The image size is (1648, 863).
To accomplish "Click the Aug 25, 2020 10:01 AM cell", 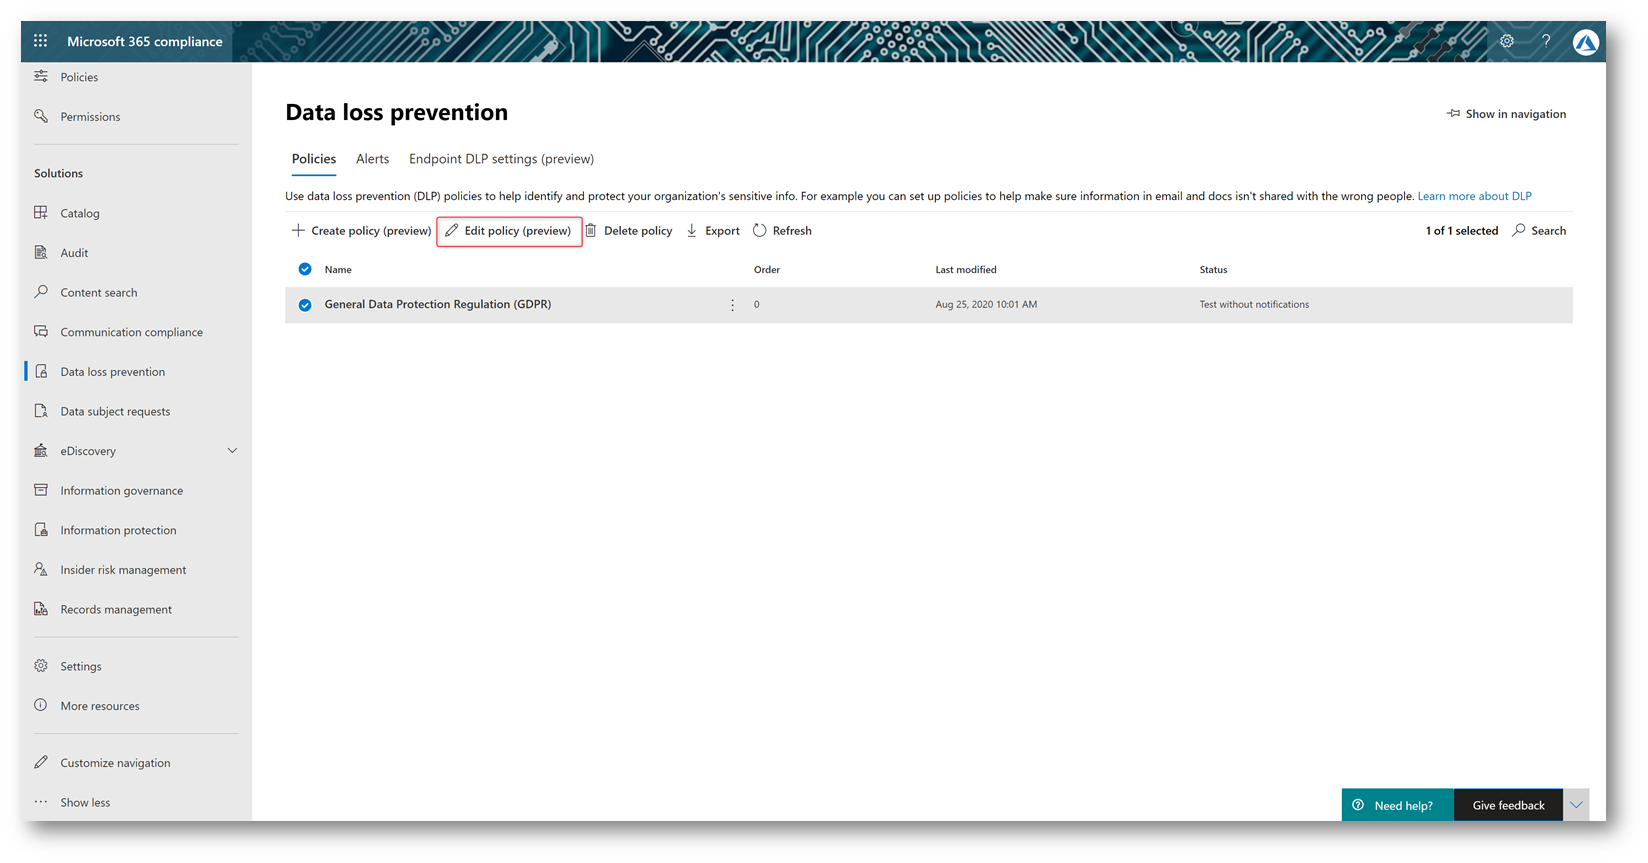I will click(x=986, y=305).
